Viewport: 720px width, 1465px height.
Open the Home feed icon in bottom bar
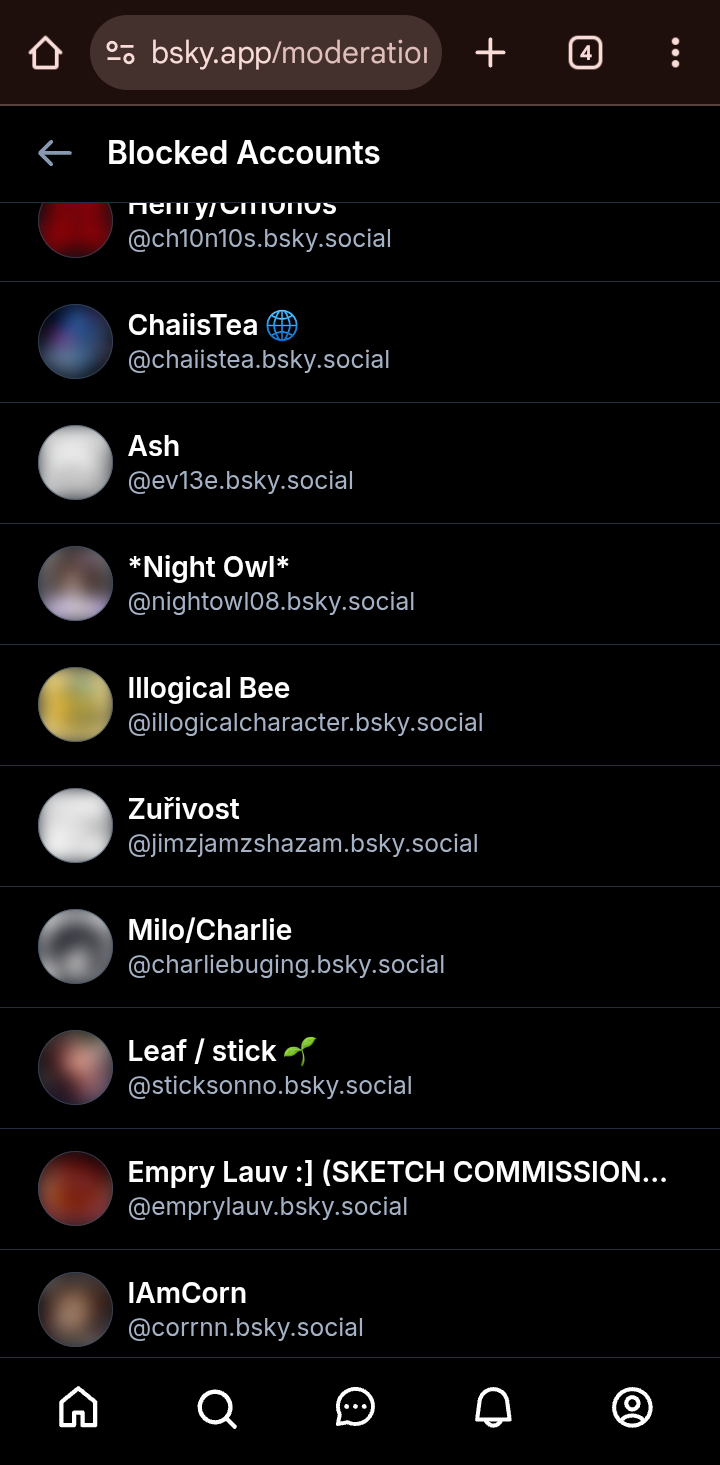tap(79, 1407)
